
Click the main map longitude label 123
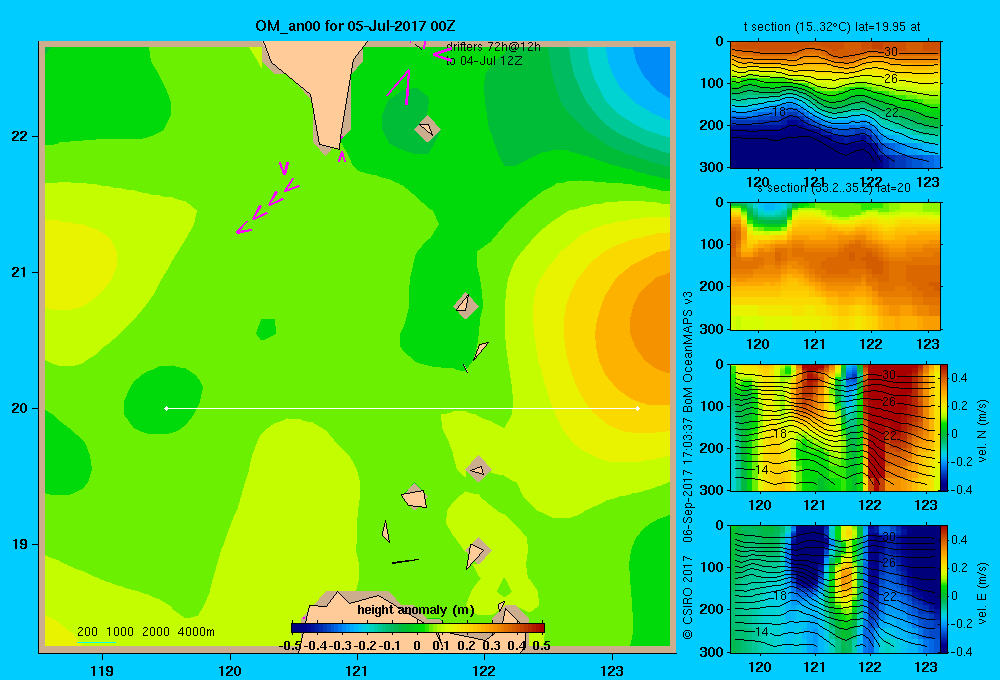[612, 670]
